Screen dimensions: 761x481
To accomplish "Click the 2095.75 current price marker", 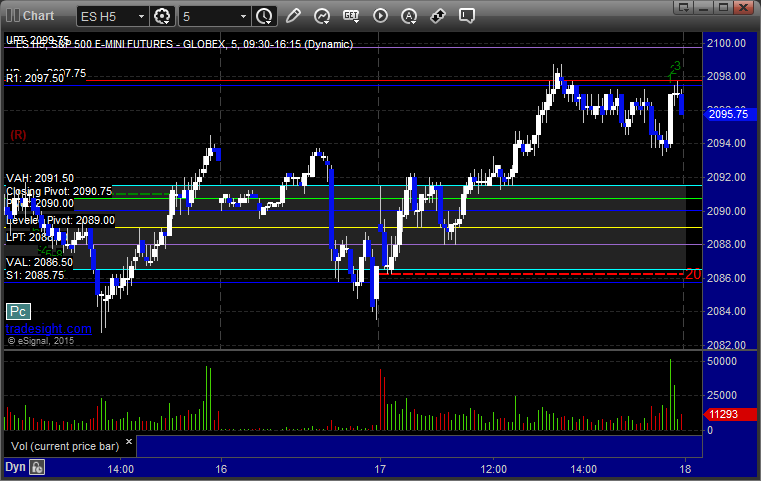I will 729,114.
